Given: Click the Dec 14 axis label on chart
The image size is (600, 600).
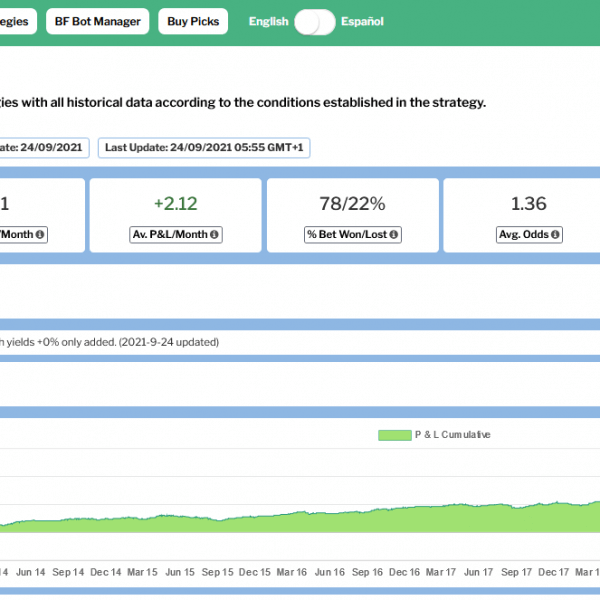Looking at the screenshot, I should [106, 572].
